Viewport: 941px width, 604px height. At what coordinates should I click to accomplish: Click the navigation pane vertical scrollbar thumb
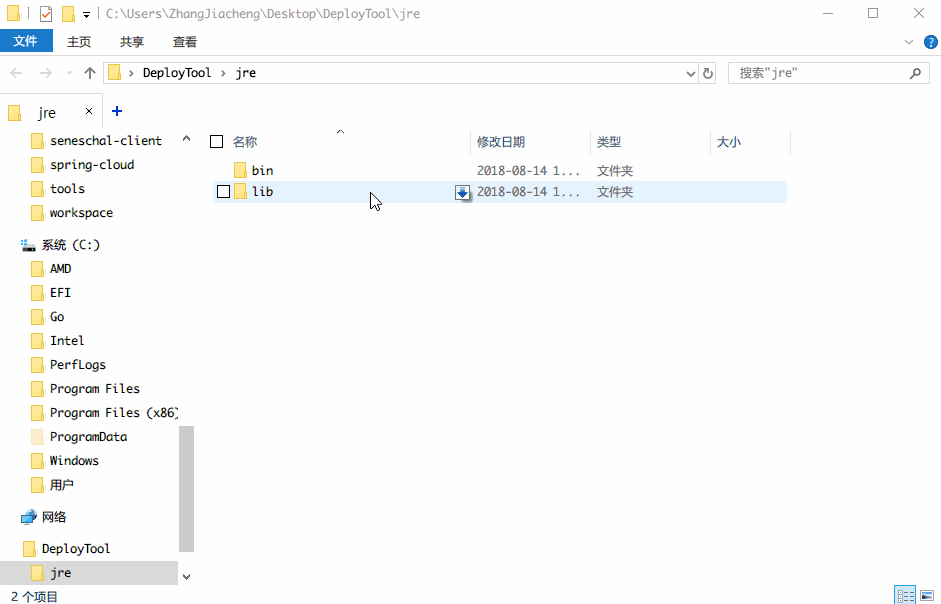[187, 489]
